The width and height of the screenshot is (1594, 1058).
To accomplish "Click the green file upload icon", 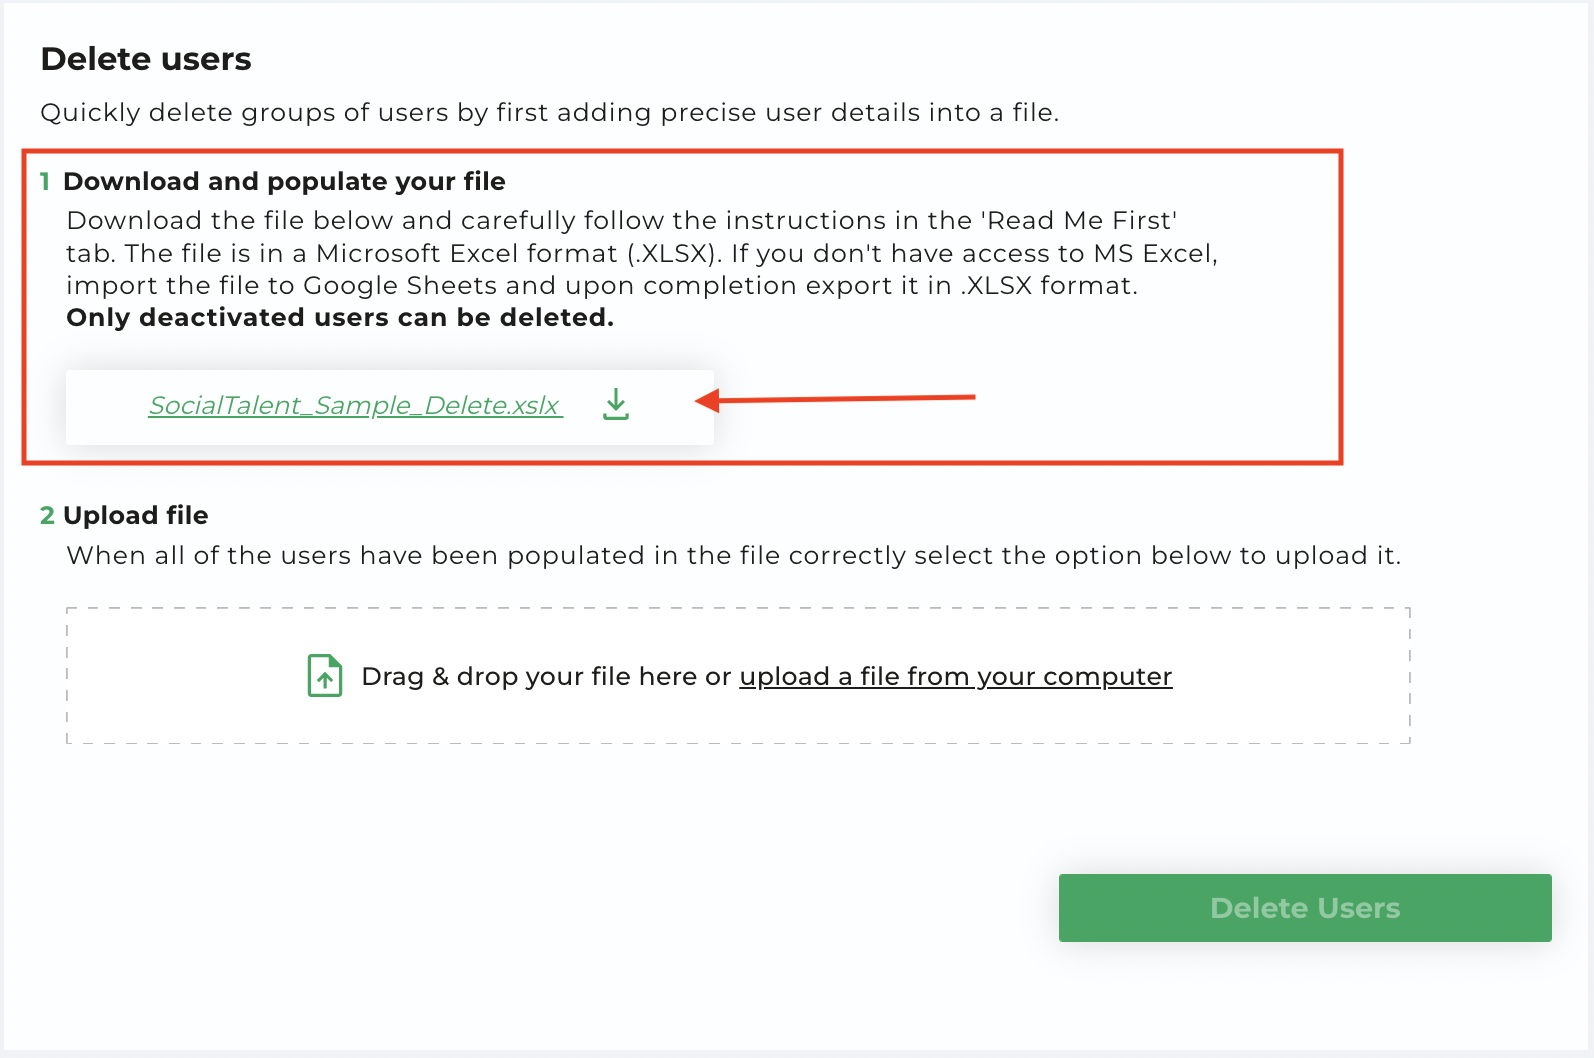I will pyautogui.click(x=325, y=676).
